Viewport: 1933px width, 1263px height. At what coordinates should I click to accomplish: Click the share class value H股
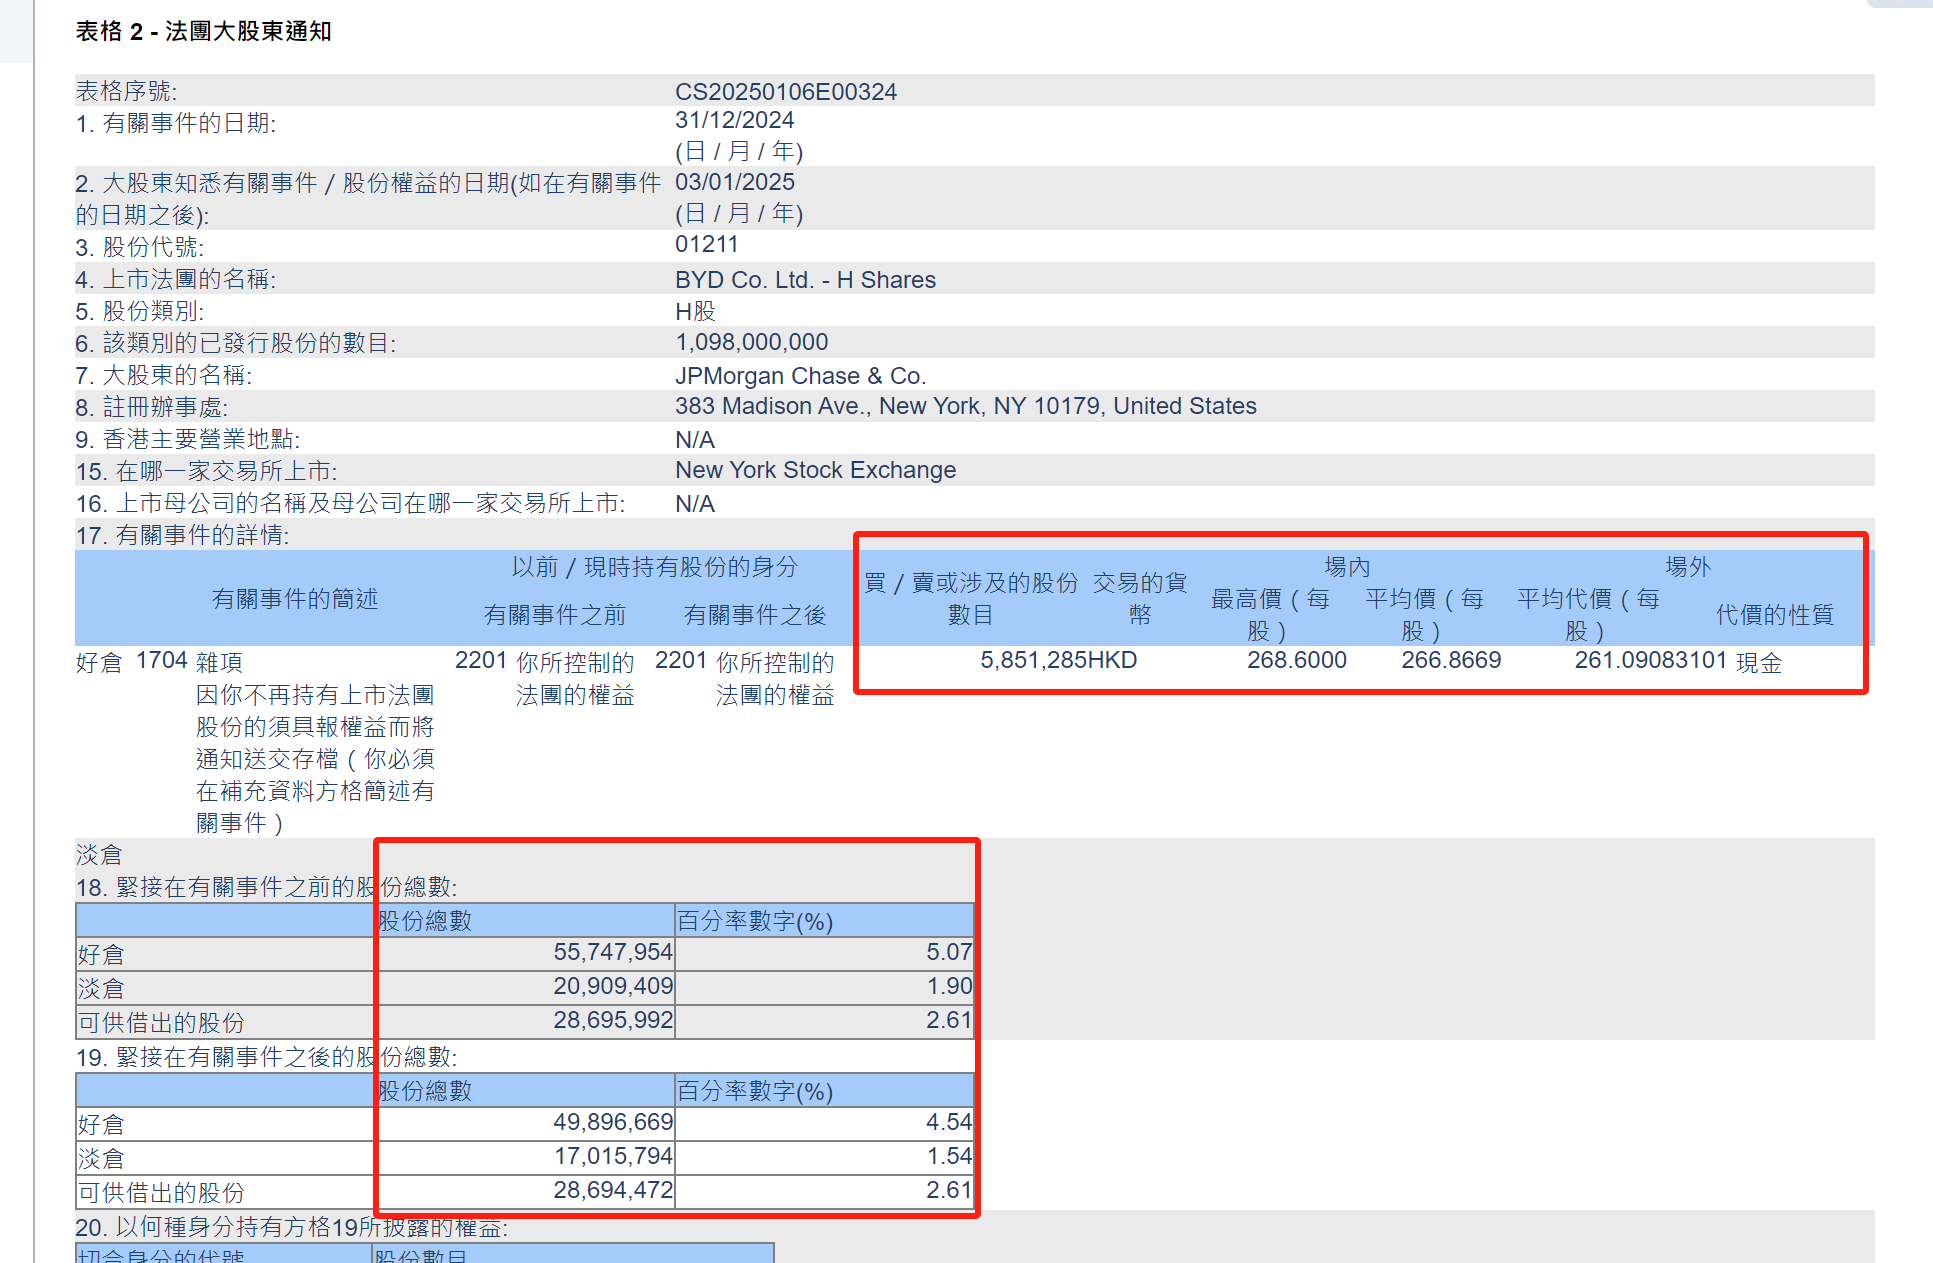click(695, 311)
